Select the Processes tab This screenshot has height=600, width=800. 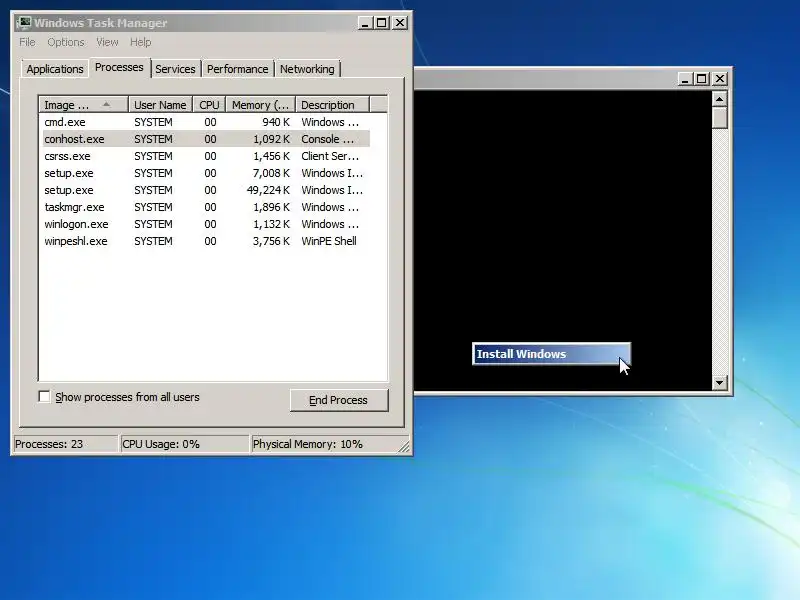click(119, 67)
